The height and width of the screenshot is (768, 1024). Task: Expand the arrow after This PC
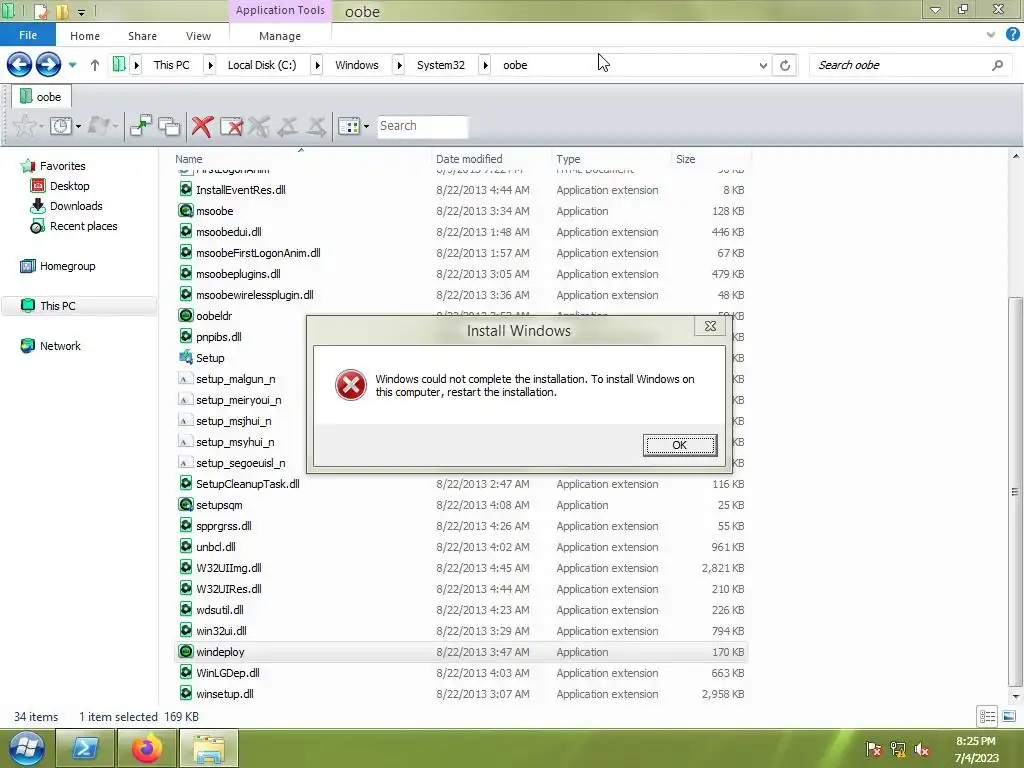(210, 65)
